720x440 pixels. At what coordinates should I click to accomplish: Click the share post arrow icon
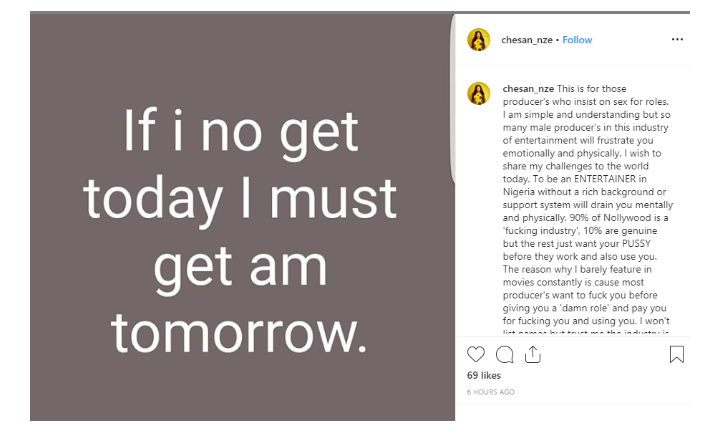532,354
